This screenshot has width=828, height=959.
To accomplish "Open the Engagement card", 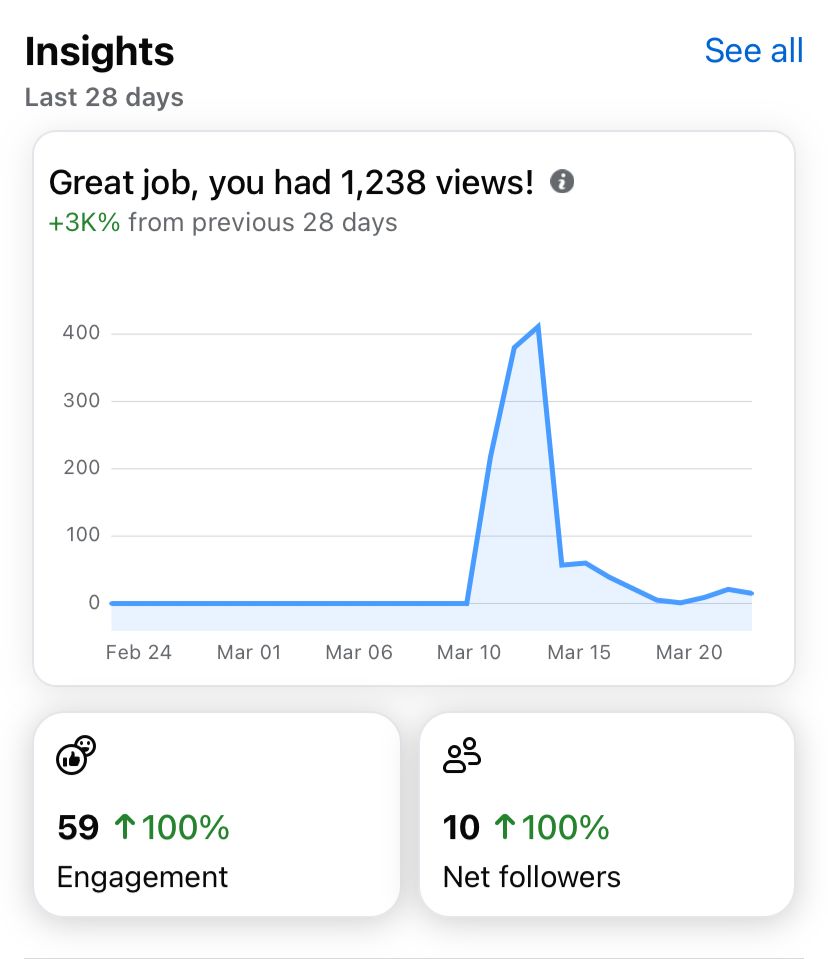I will point(216,814).
